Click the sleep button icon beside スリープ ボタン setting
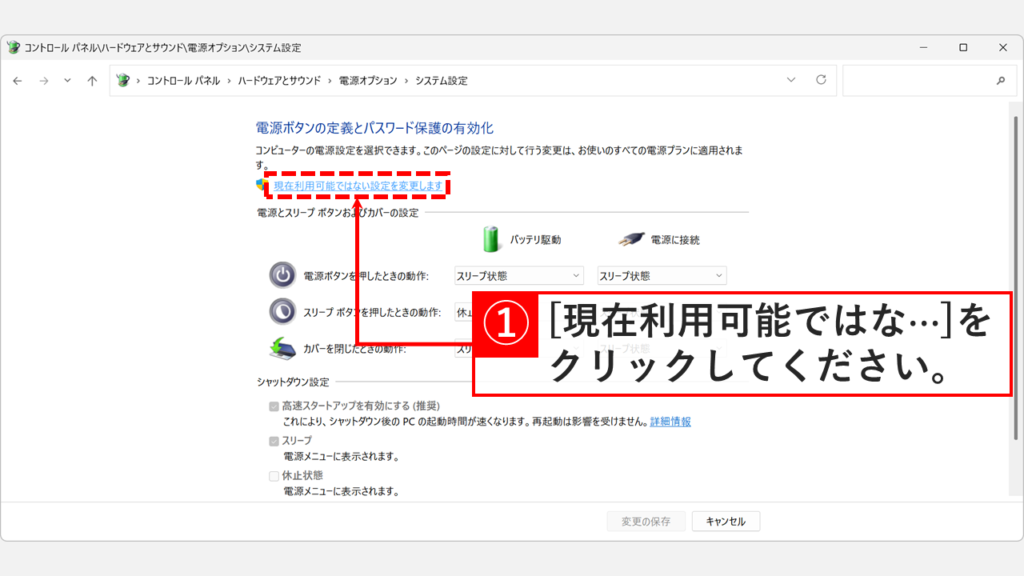The height and width of the screenshot is (576, 1024). (x=284, y=311)
